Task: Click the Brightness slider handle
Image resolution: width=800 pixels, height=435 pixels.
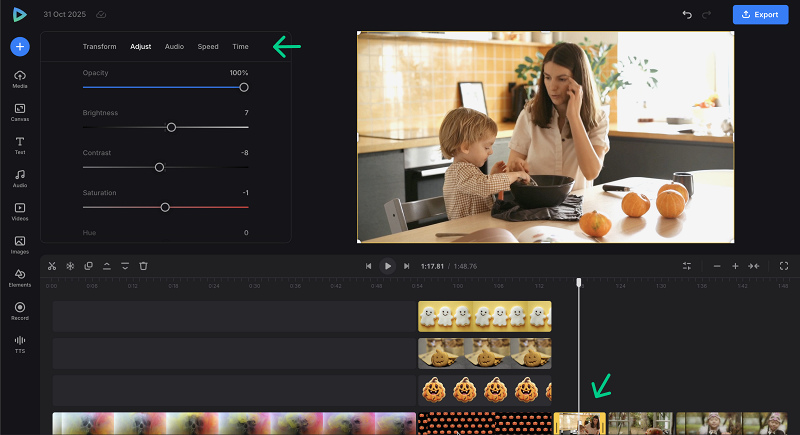Action: point(171,127)
